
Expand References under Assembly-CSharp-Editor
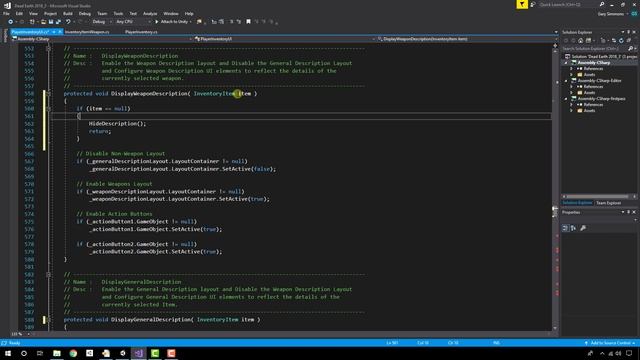[x=571, y=87]
